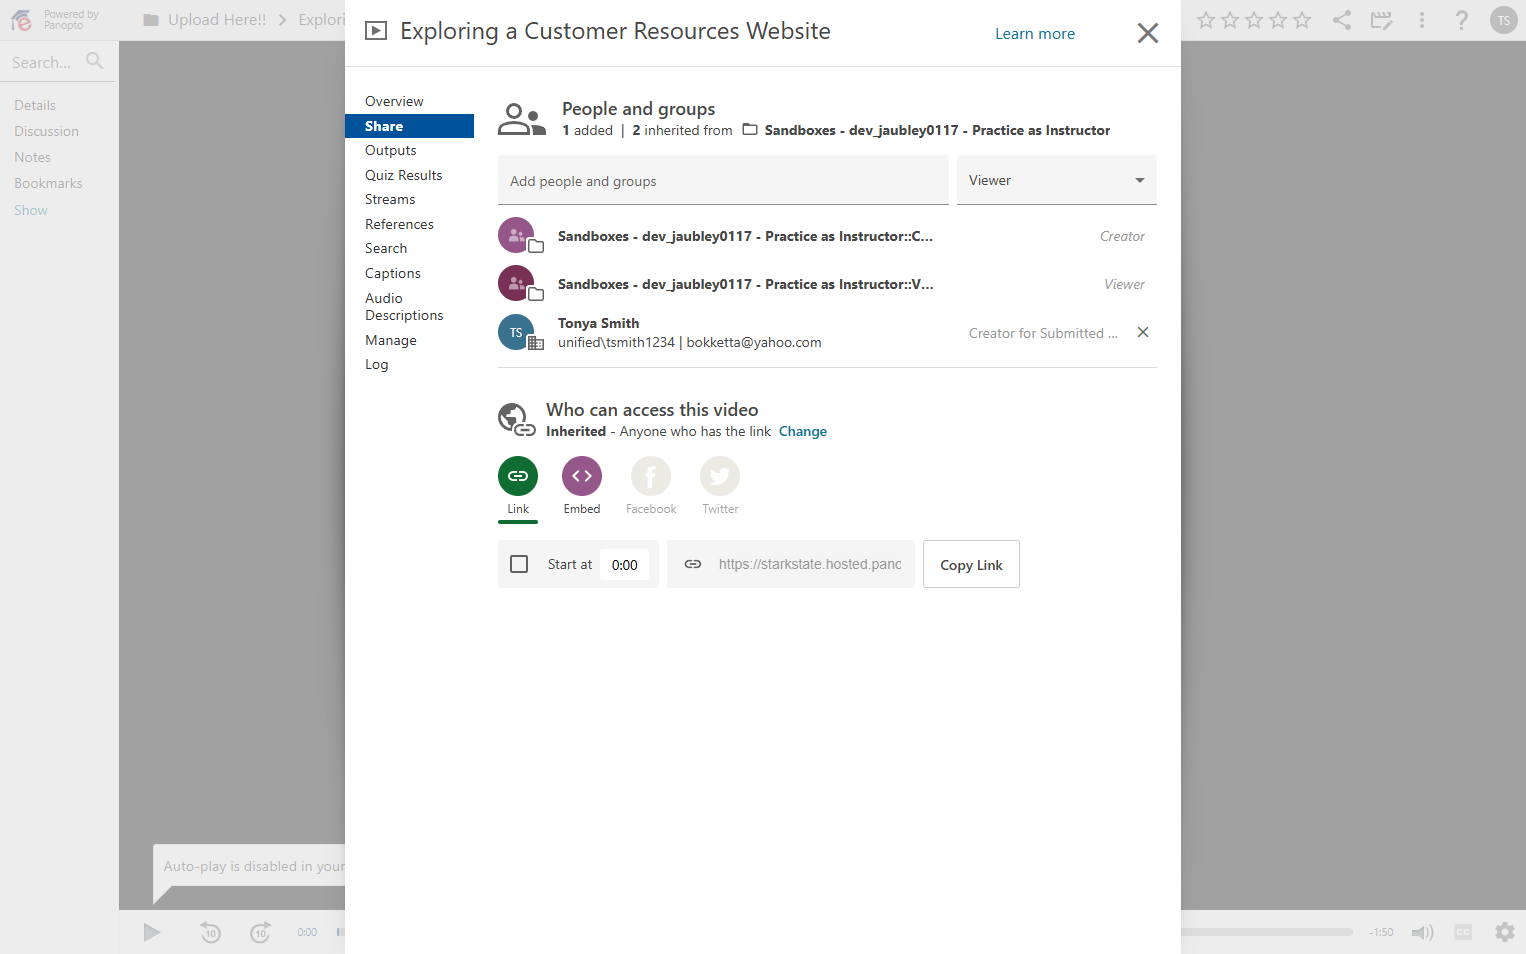Open Captions section

[393, 273]
